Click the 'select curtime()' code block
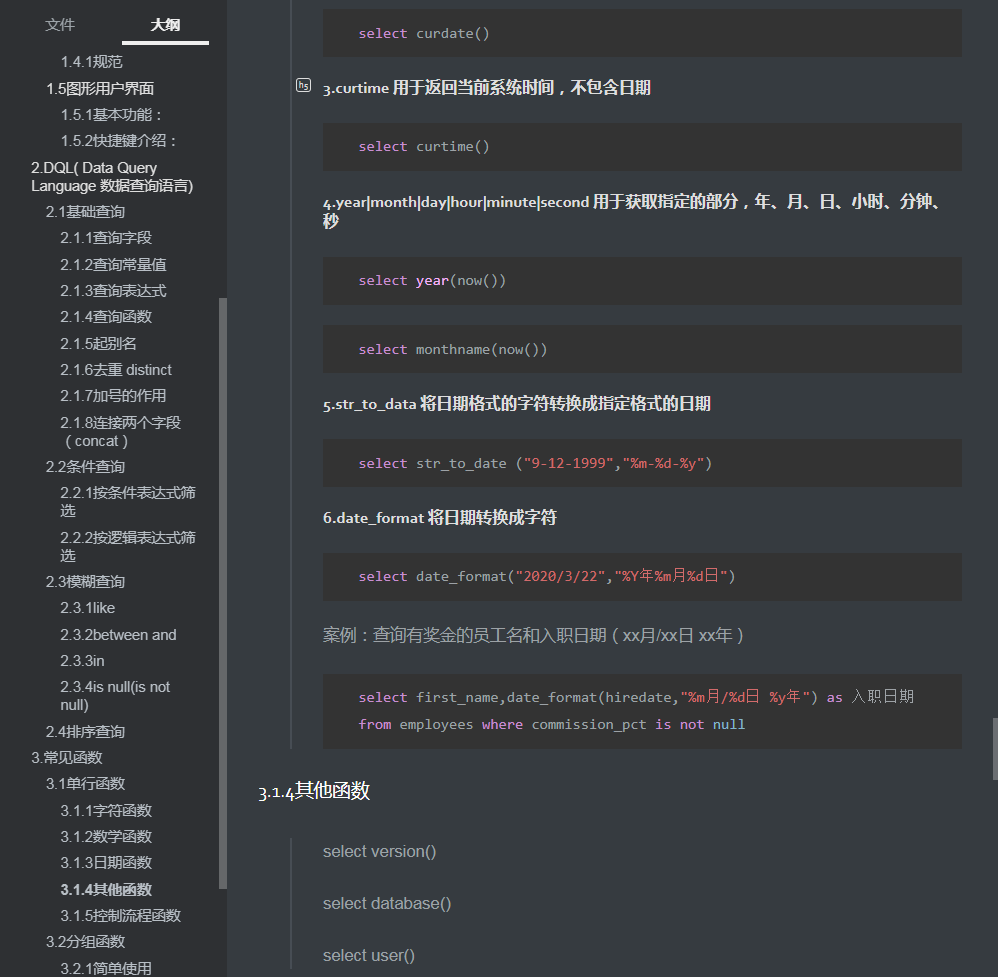This screenshot has height=977, width=998. pos(642,146)
